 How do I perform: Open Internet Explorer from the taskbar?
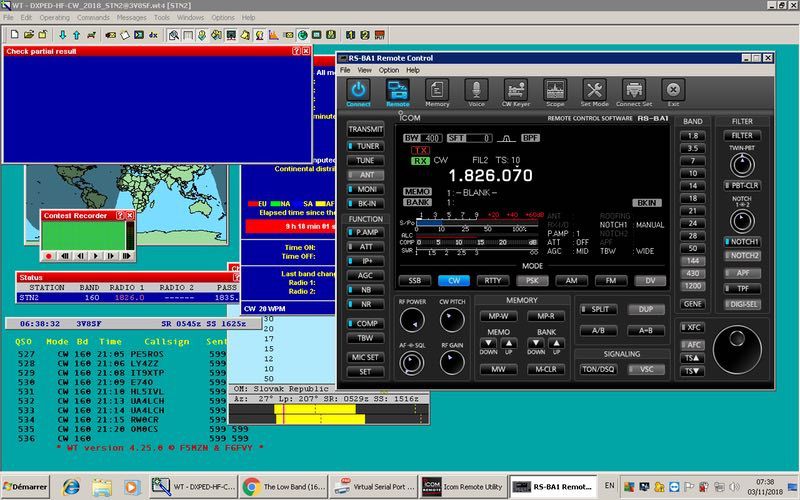coord(70,487)
